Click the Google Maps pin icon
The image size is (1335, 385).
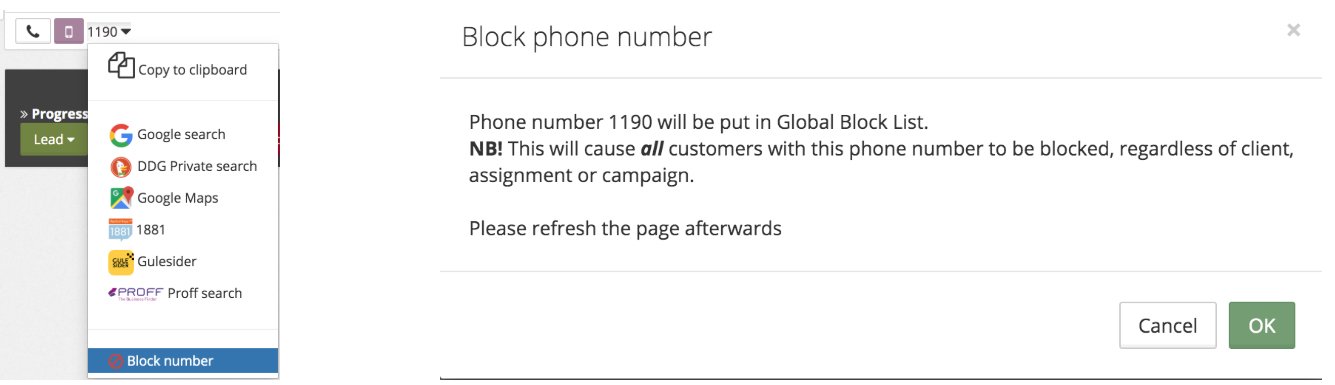click(121, 198)
